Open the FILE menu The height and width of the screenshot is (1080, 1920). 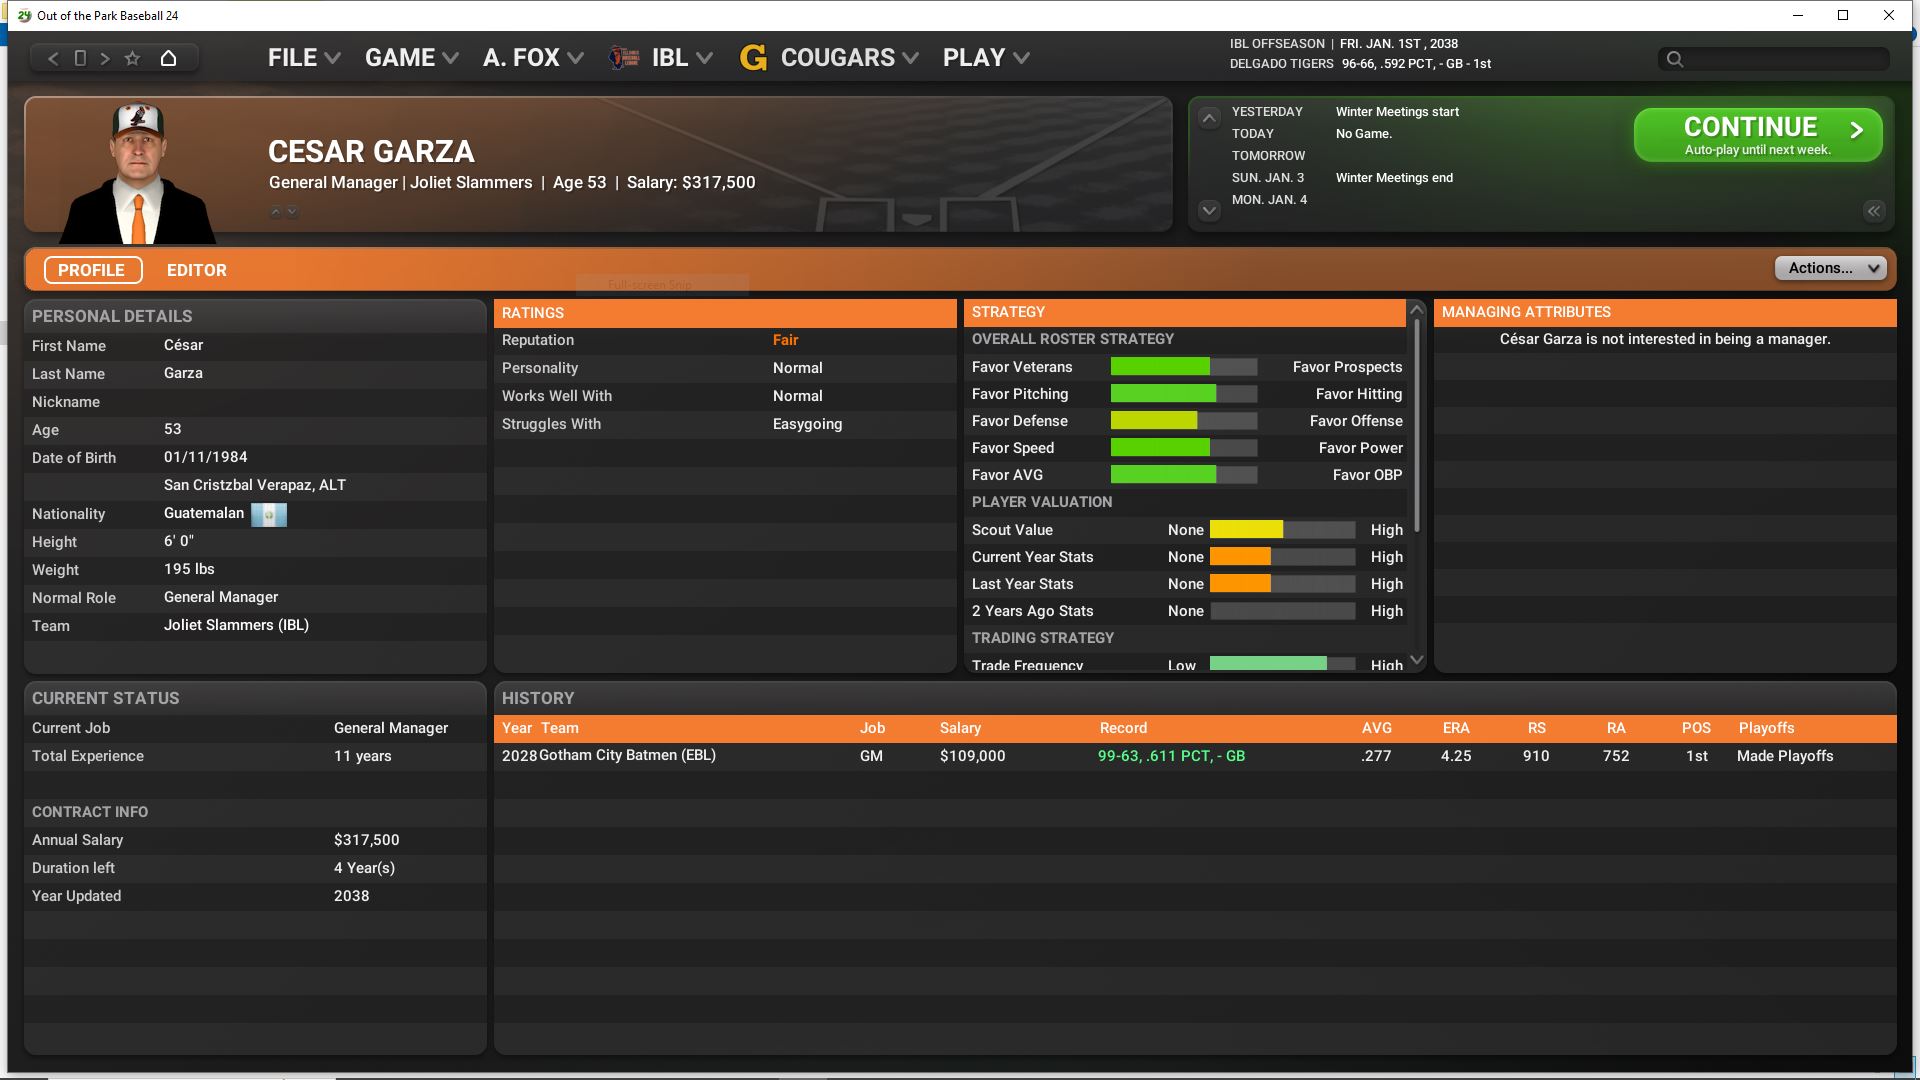tap(303, 58)
